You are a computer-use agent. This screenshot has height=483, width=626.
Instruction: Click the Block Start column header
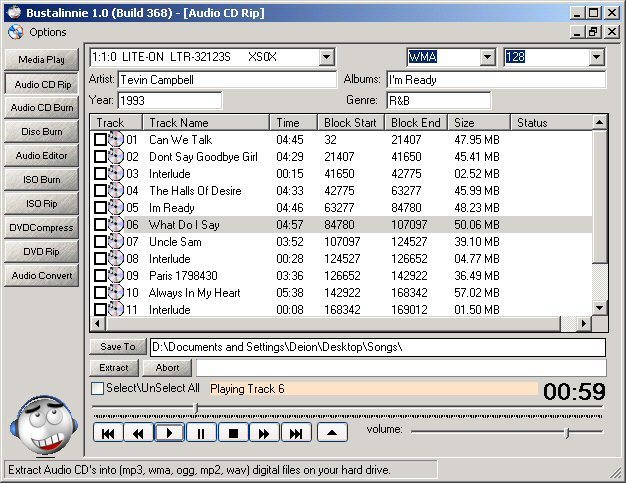click(x=351, y=123)
